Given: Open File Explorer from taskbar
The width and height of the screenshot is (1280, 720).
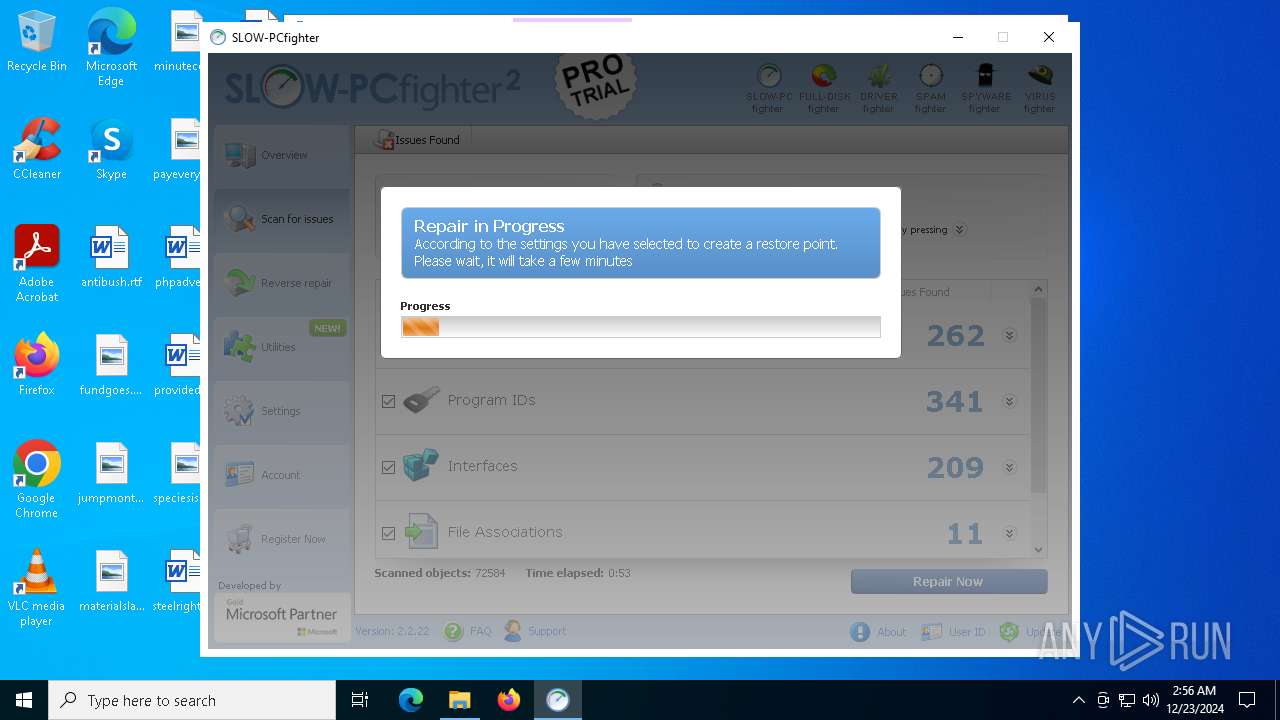Looking at the screenshot, I should point(459,700).
